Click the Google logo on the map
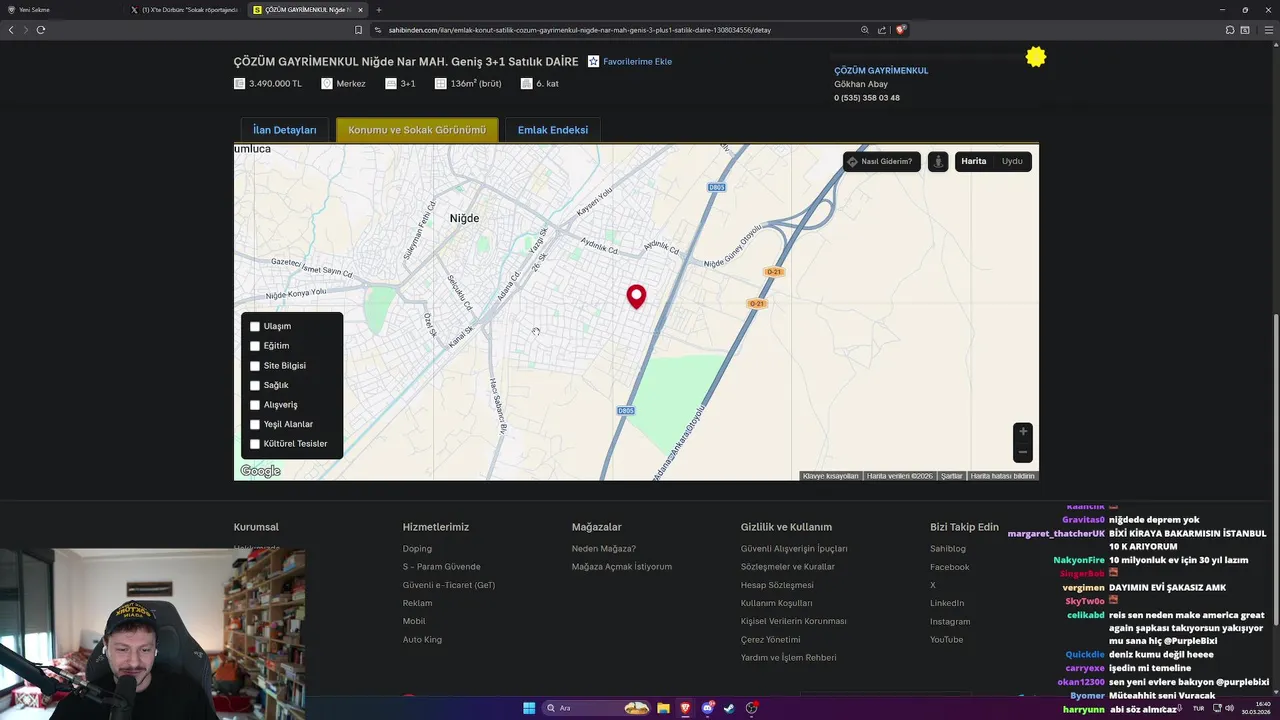This screenshot has width=1280, height=720. (260, 471)
